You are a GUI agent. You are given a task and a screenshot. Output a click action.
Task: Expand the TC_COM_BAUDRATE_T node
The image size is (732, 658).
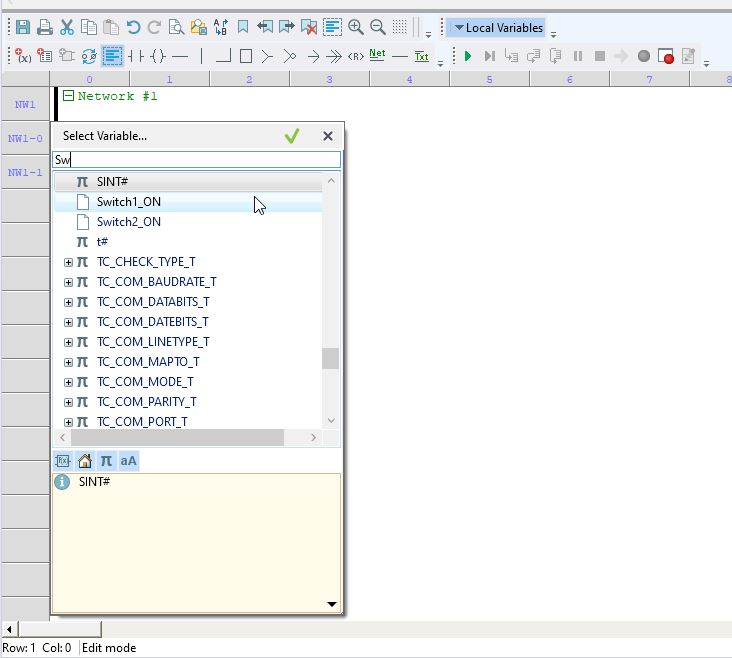pos(68,283)
